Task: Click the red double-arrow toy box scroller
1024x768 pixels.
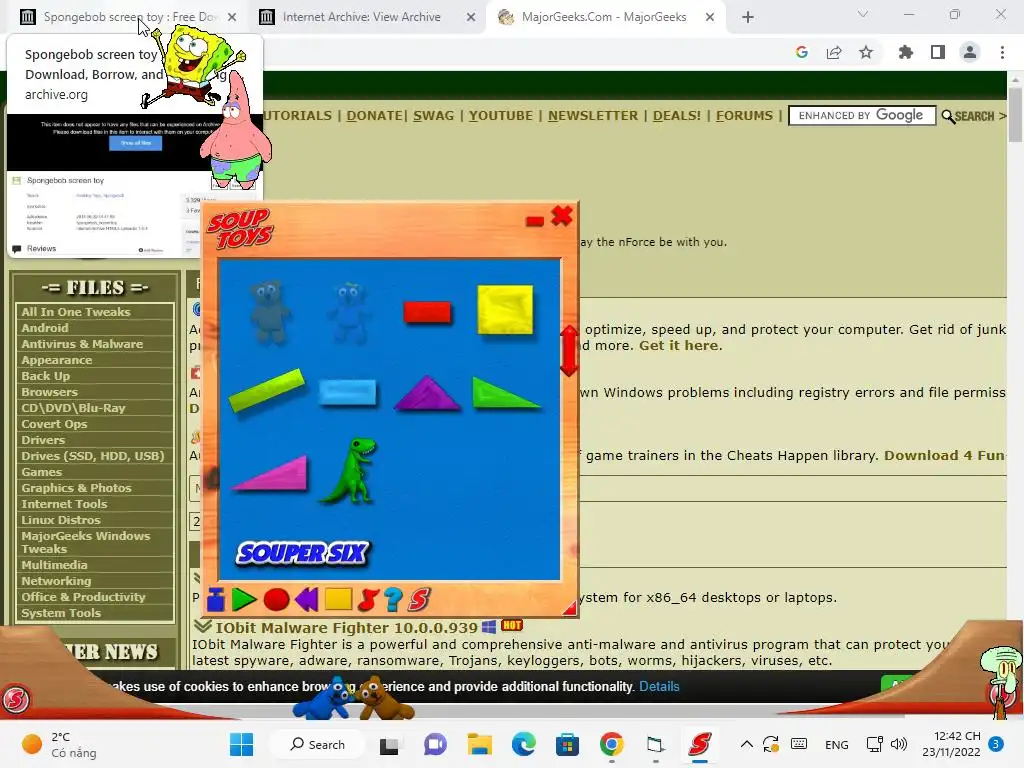Action: tap(569, 351)
